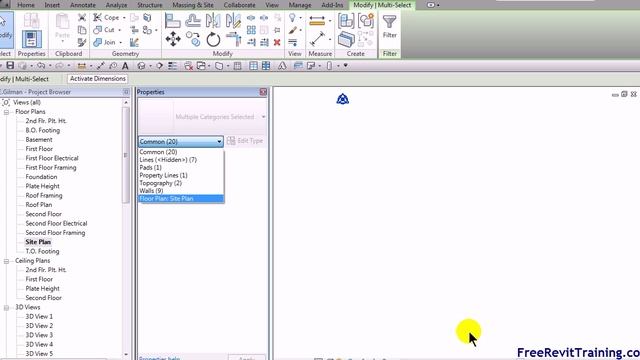
Task: Open 'Roof Framing' floor plan view
Action: [x=44, y=196]
